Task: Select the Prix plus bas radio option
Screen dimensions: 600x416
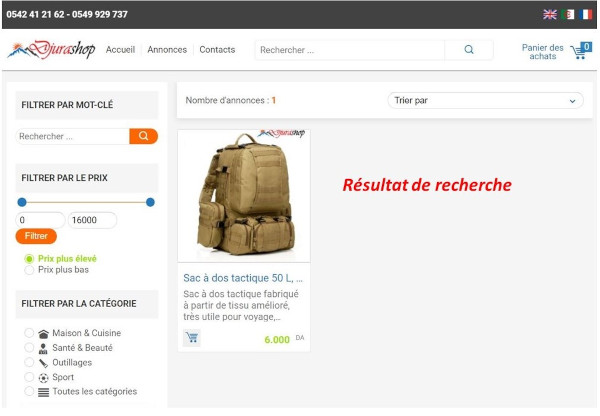Action: (x=29, y=270)
